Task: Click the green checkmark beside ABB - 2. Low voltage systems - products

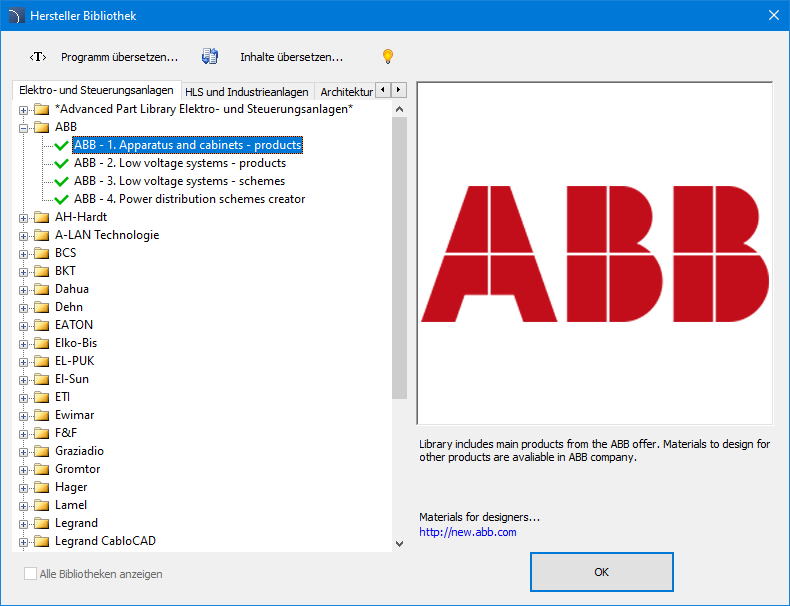Action: coord(62,163)
